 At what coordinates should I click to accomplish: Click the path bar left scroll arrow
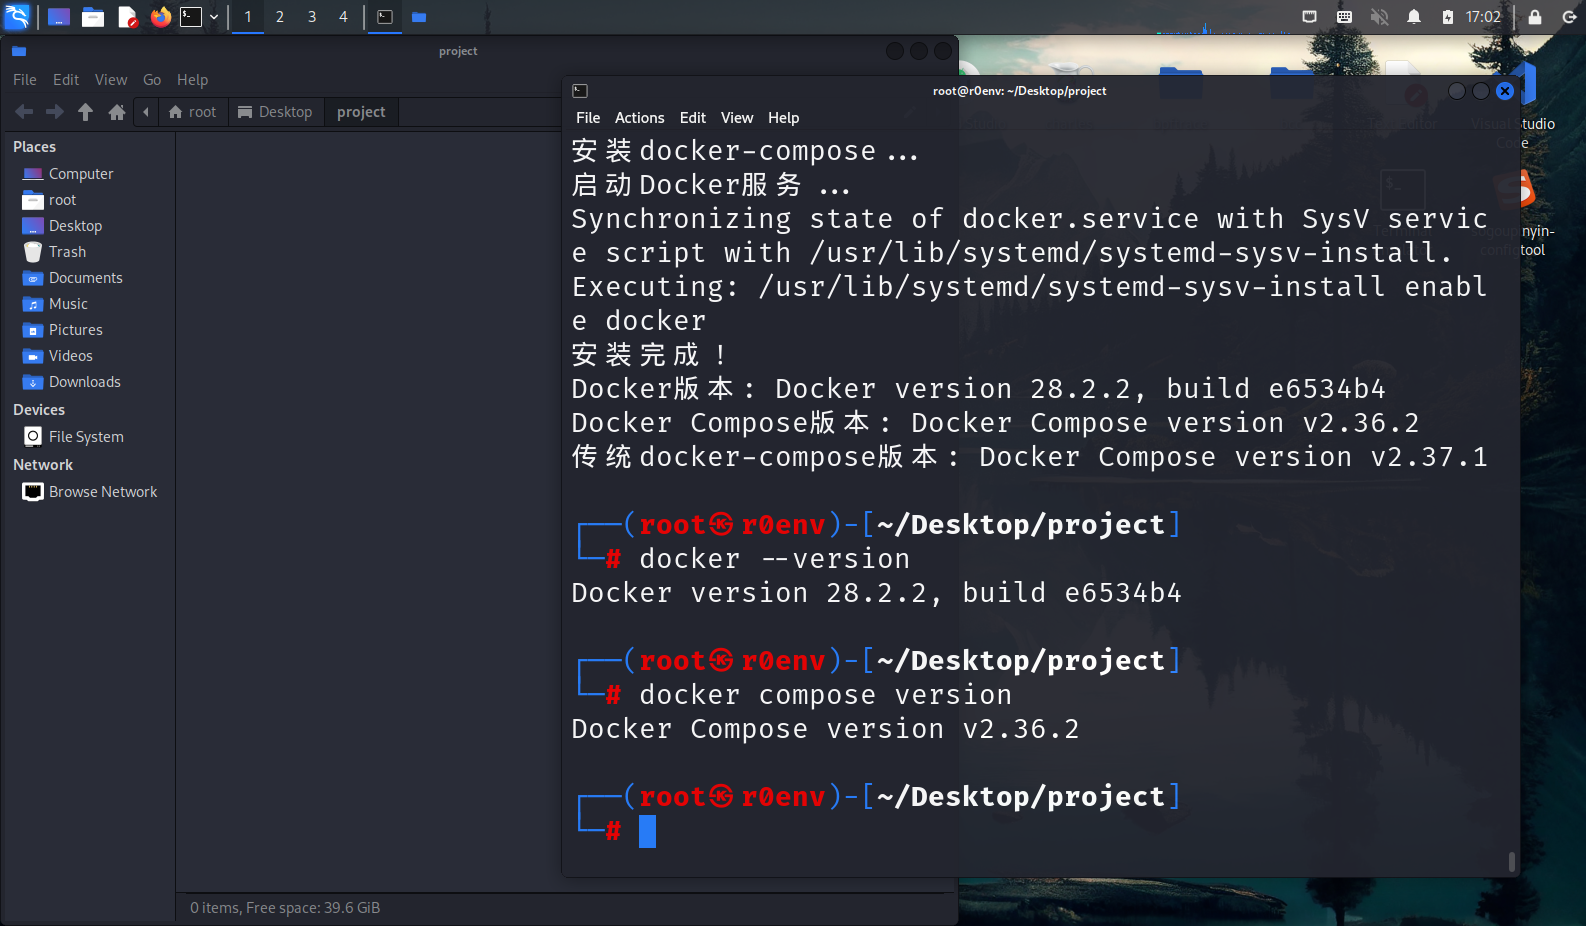146,112
